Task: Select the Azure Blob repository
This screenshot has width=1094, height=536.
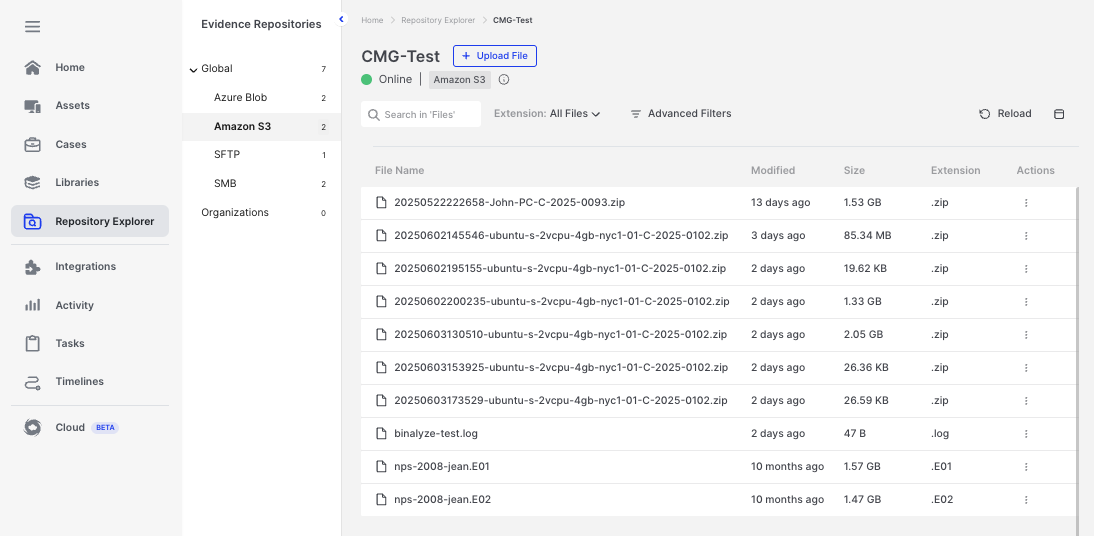Action: pyautogui.click(x=240, y=98)
